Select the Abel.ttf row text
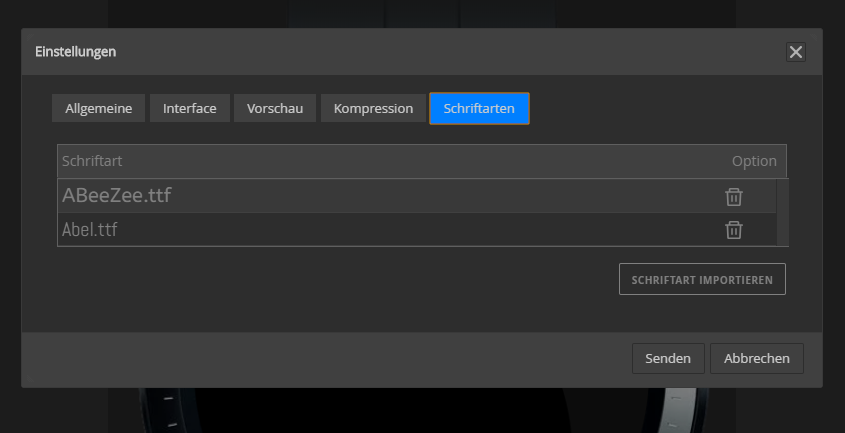The height and width of the screenshot is (433, 845). (89, 230)
